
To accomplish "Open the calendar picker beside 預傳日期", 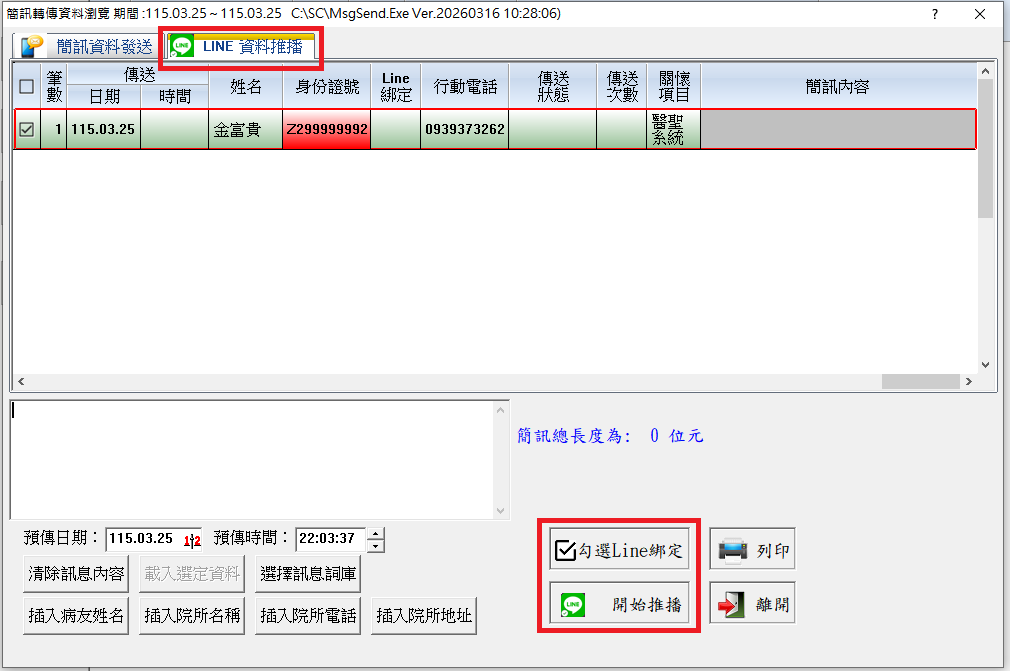I will [192, 540].
